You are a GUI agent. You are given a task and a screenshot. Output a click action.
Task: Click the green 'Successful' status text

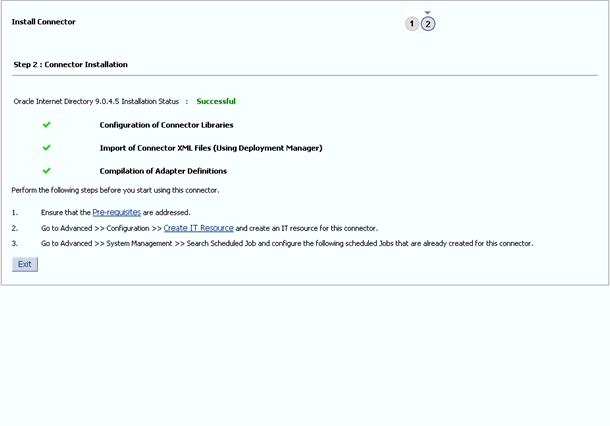(x=216, y=102)
